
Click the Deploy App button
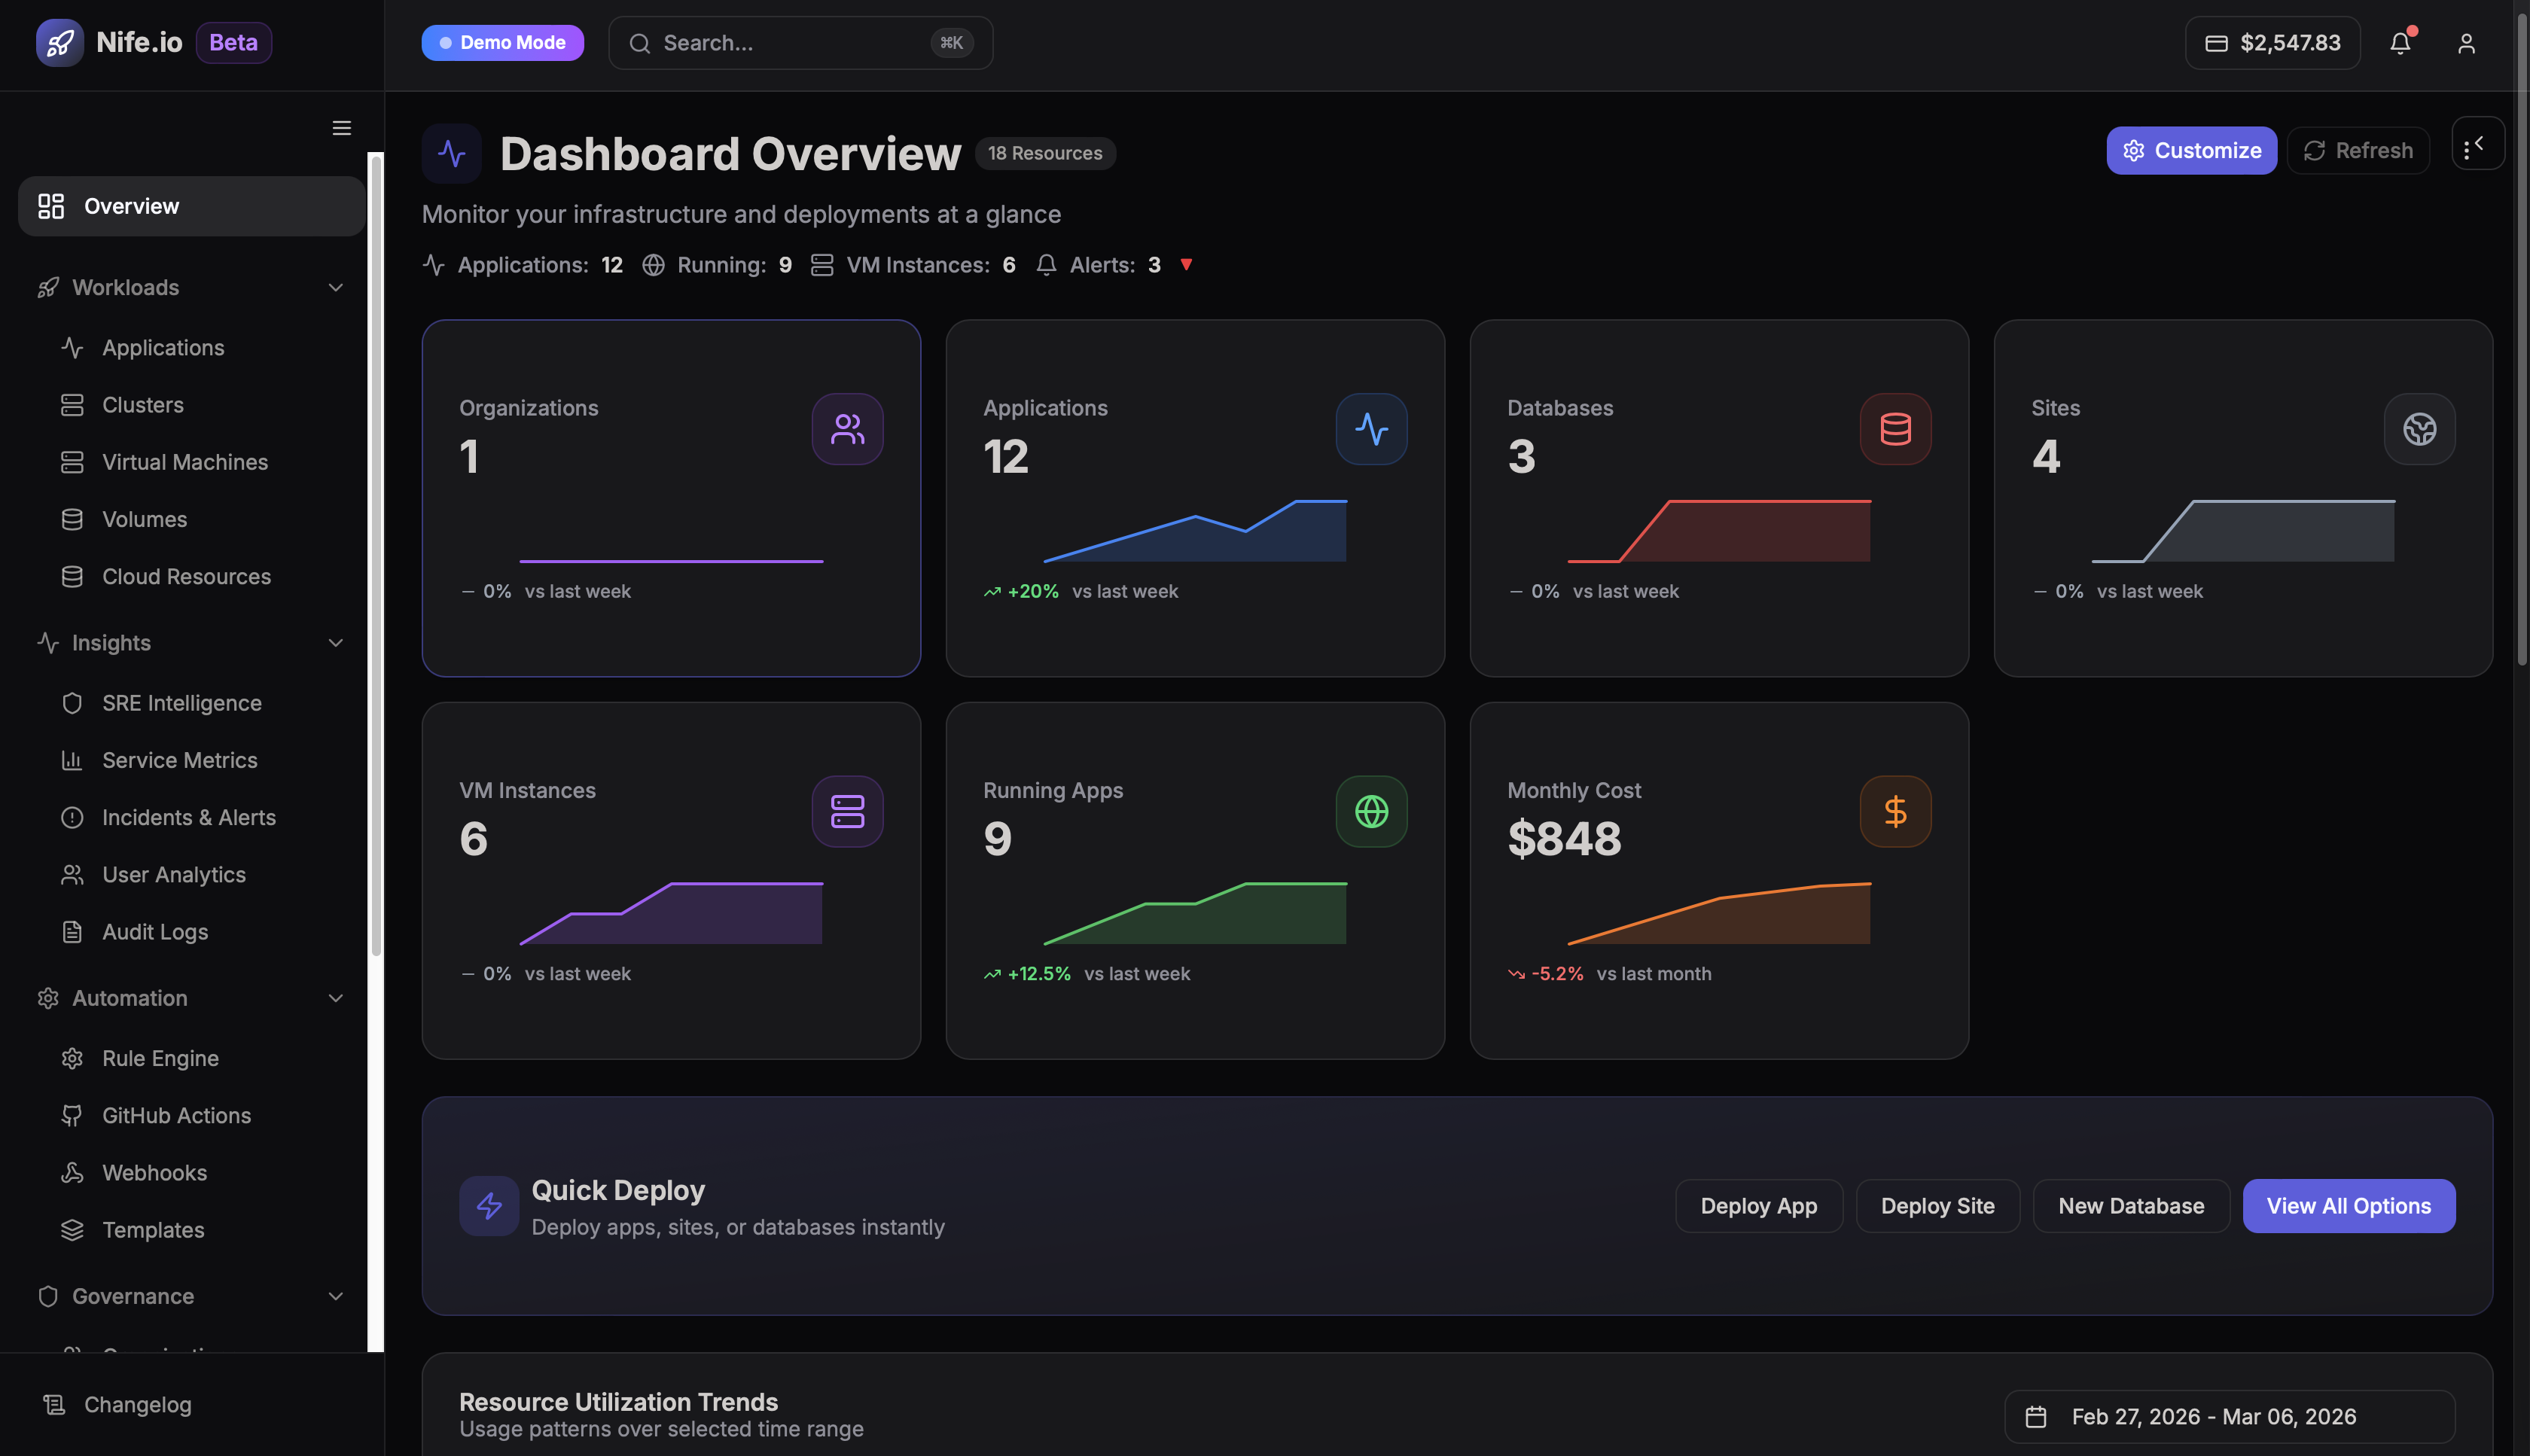[1758, 1205]
